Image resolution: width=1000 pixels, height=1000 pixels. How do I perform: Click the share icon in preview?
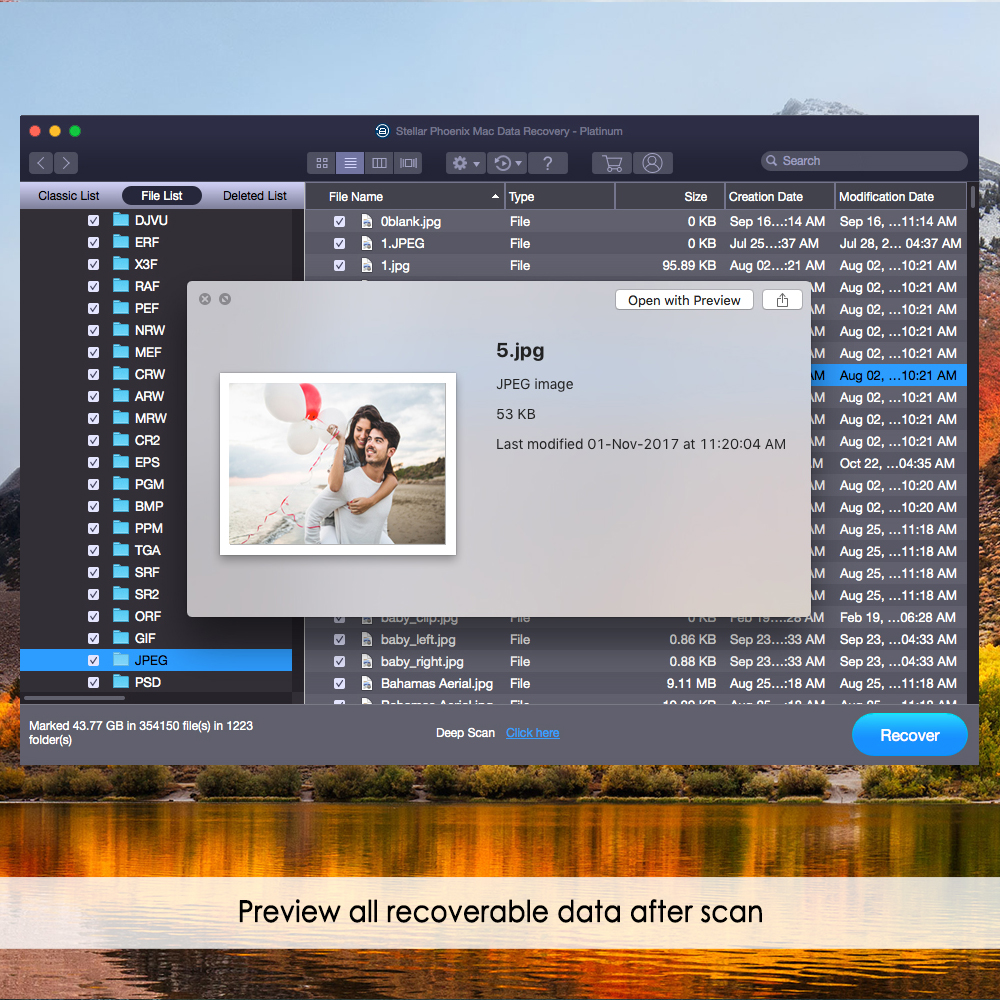782,300
